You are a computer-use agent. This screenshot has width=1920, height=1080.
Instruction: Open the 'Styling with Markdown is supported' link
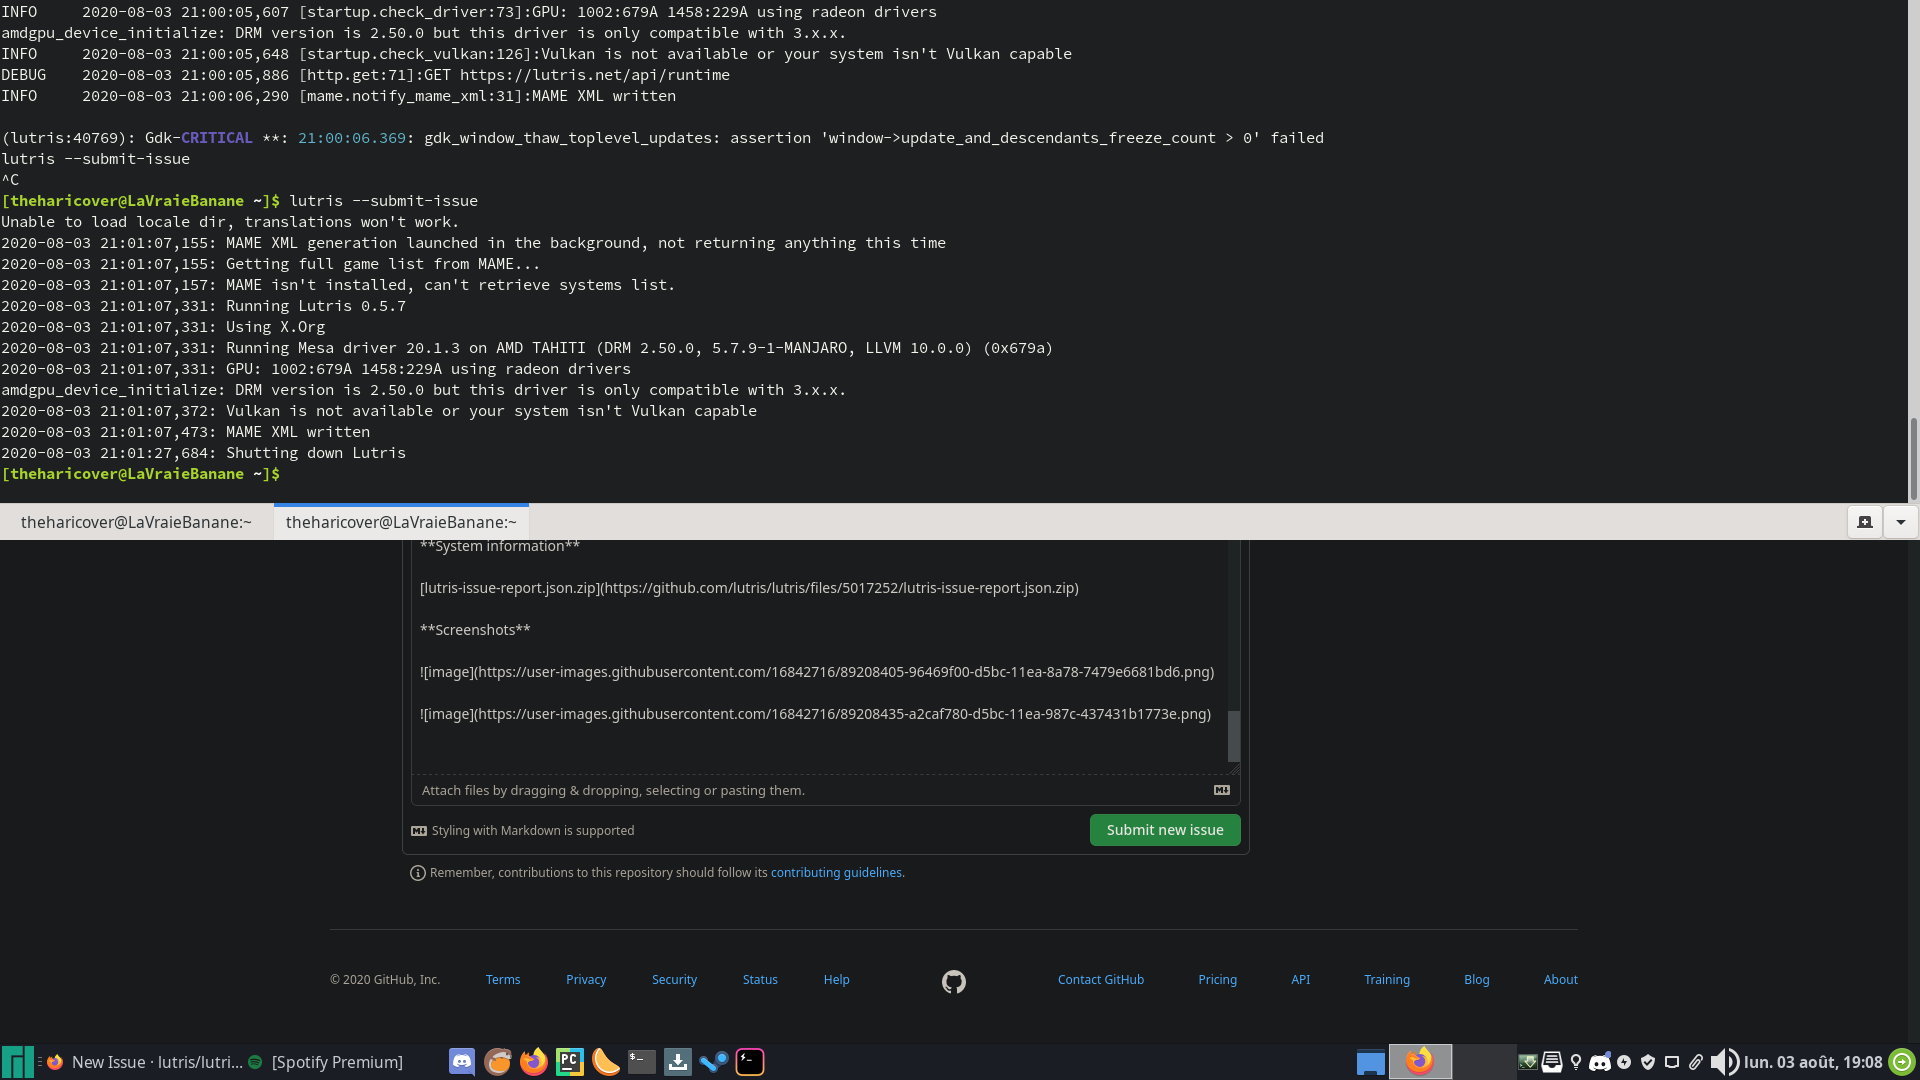(x=523, y=831)
